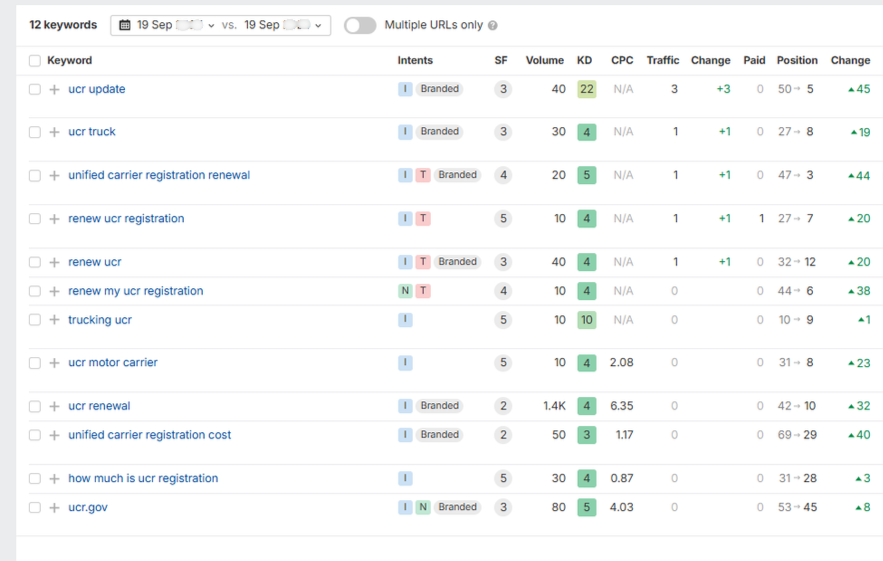
Task: Click the KD value 22 badge for ucr update
Action: tap(587, 89)
